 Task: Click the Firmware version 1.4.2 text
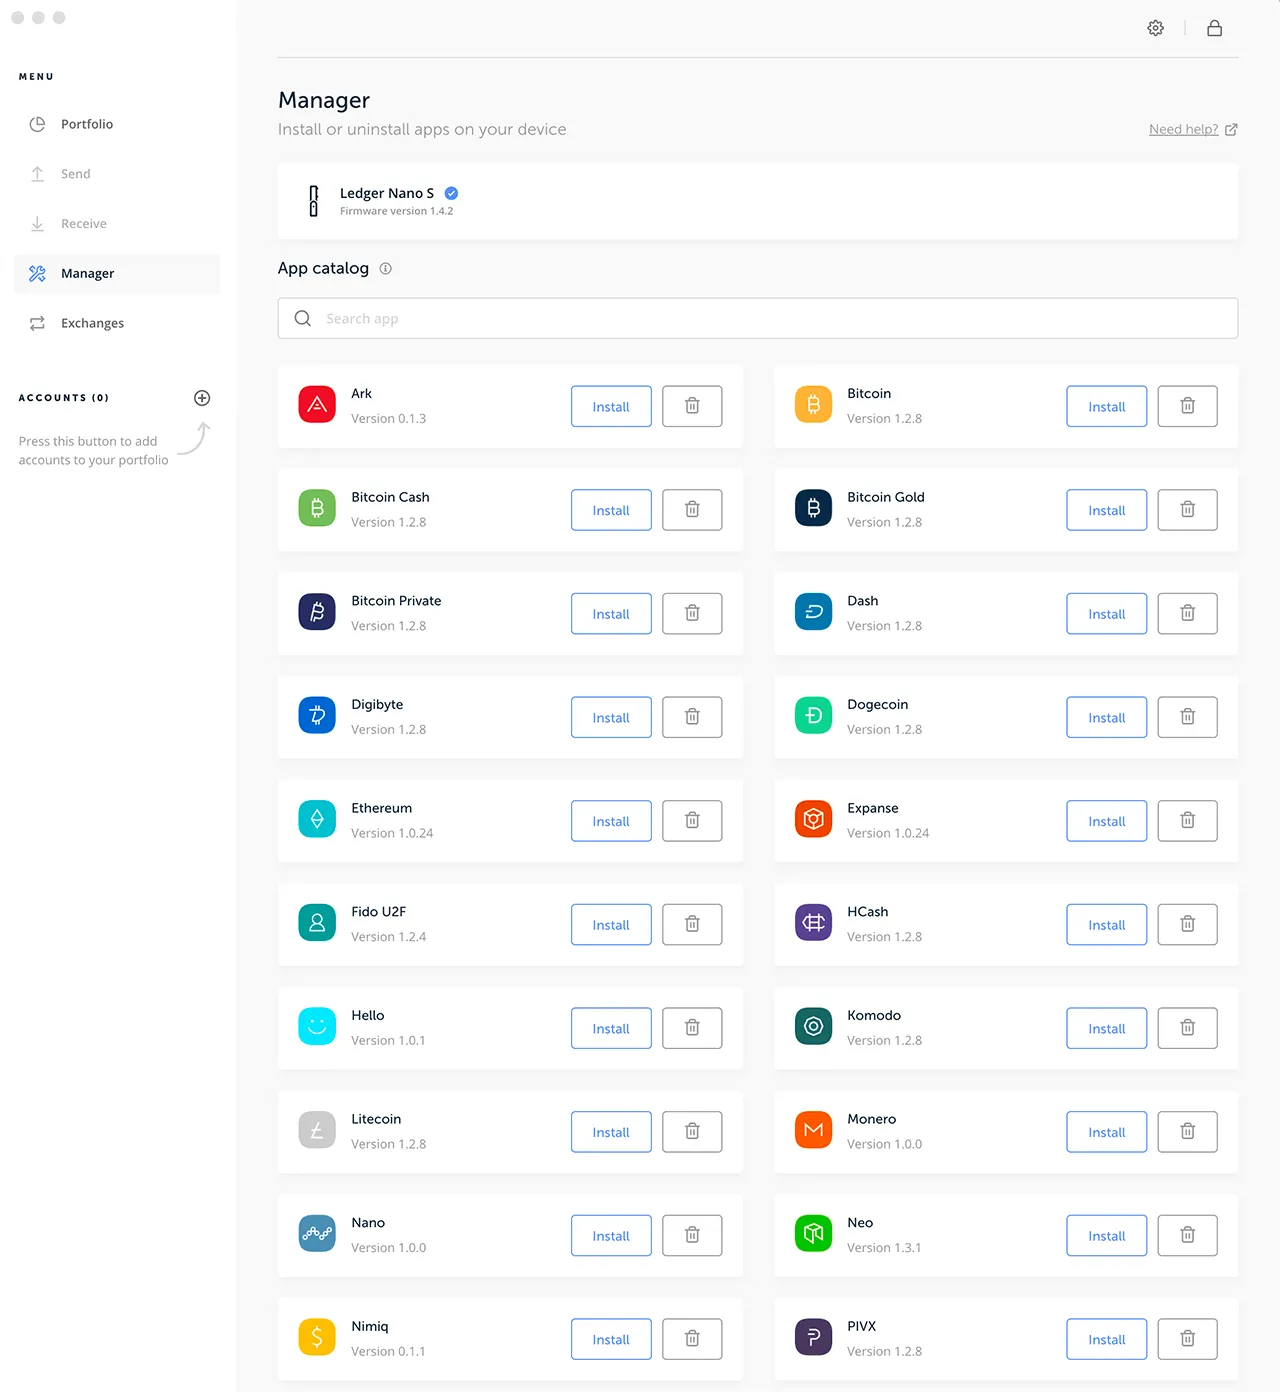click(396, 211)
